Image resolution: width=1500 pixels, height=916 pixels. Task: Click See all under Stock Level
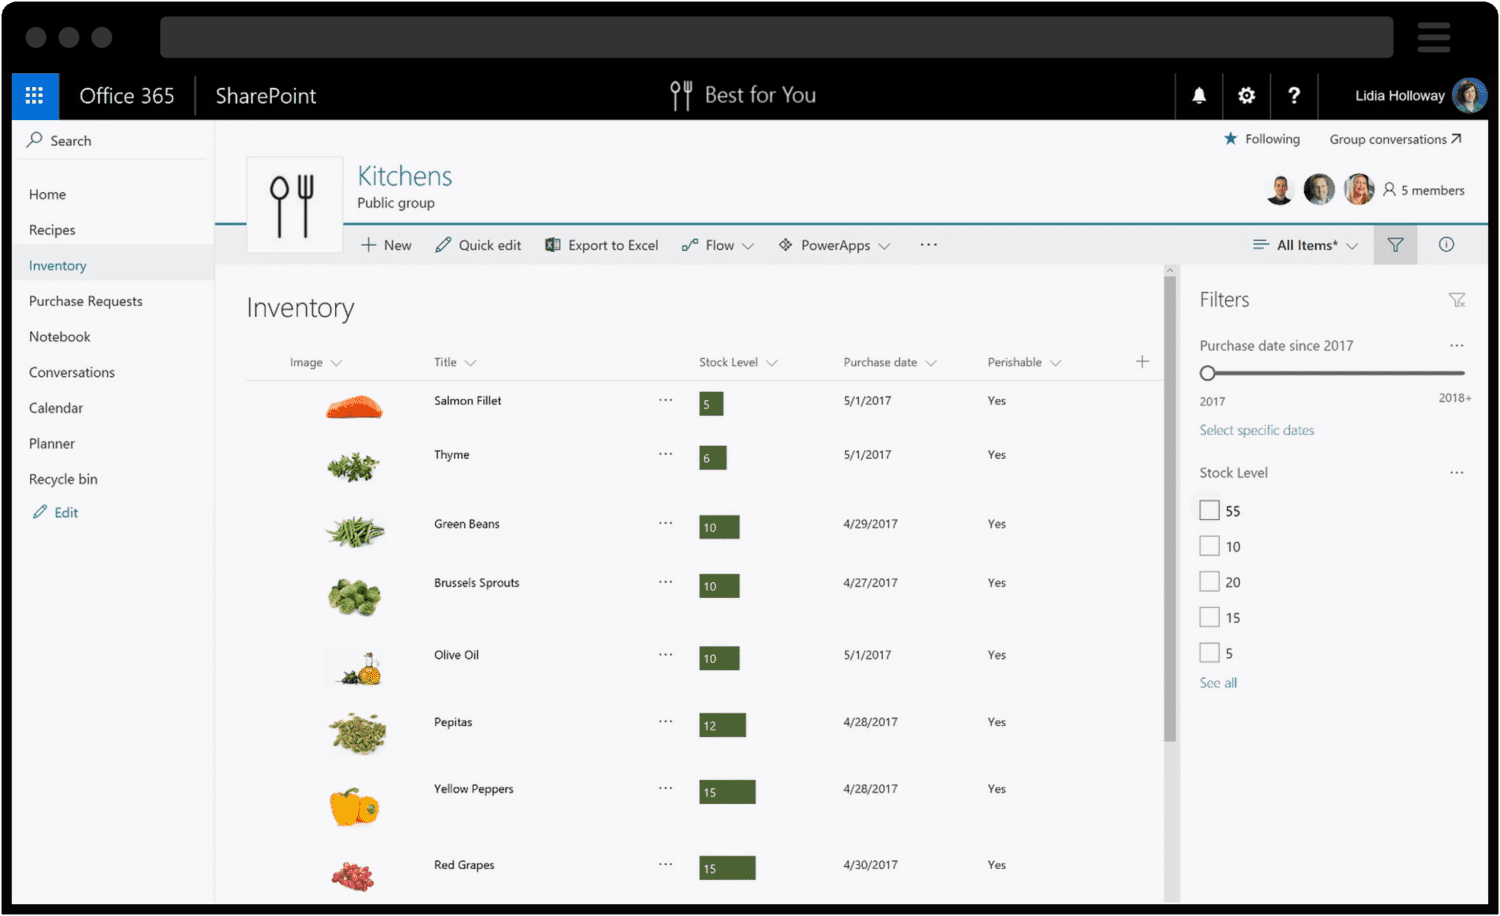tap(1217, 682)
